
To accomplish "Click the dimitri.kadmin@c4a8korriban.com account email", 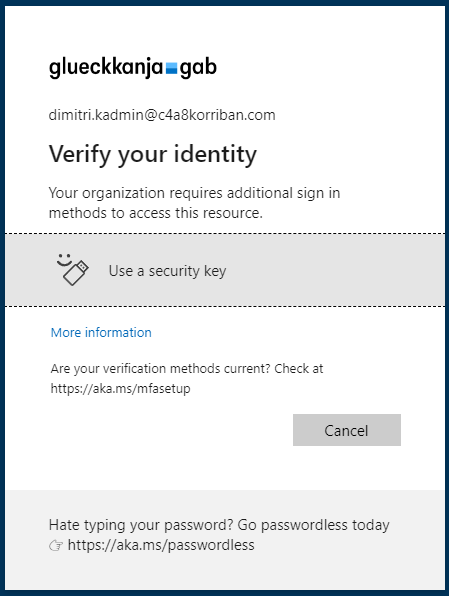I will tap(162, 115).
